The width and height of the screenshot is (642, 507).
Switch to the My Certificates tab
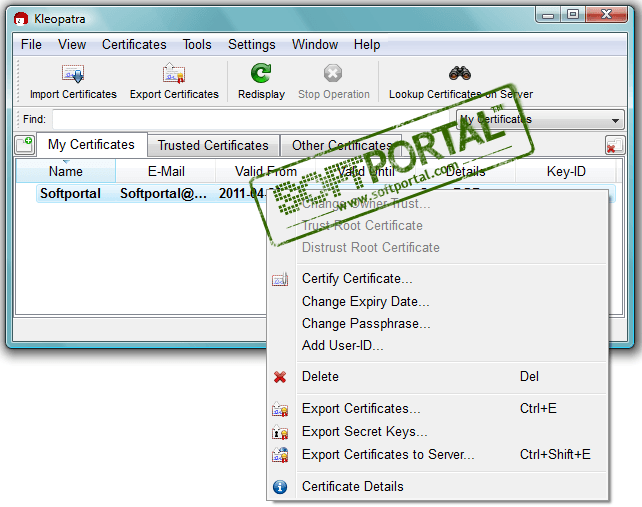click(x=91, y=145)
